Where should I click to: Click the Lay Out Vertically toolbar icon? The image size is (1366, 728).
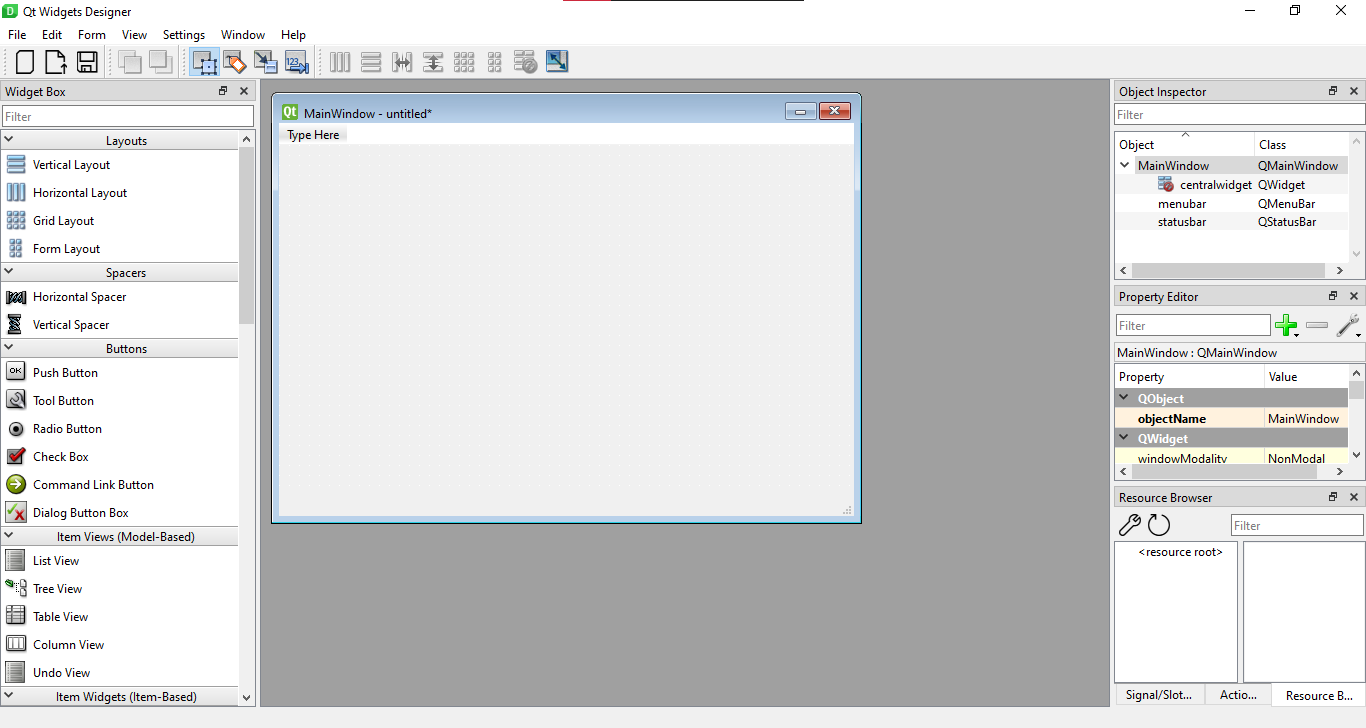coord(371,62)
